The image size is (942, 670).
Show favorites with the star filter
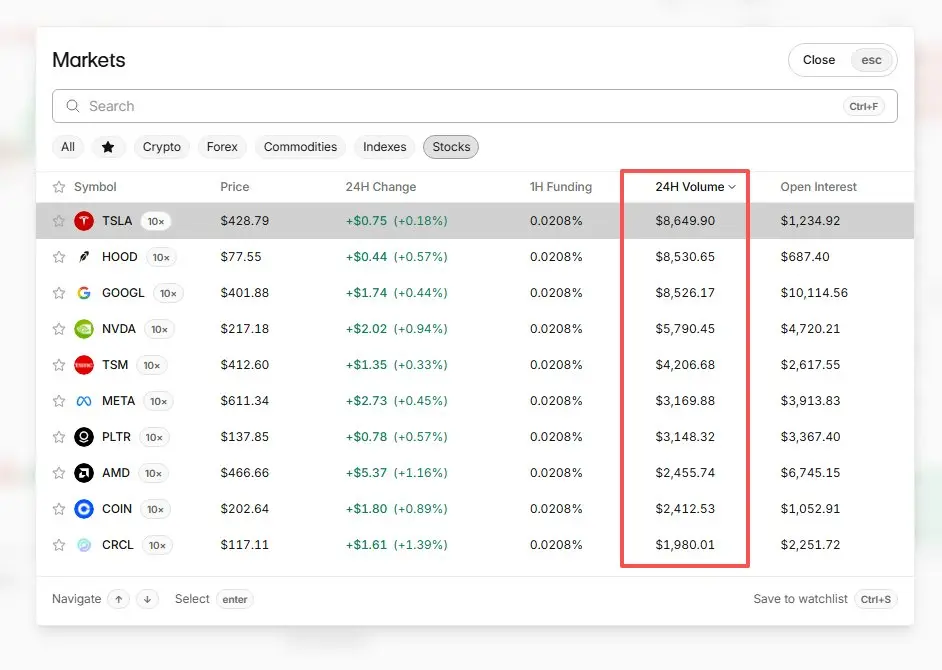[108, 147]
